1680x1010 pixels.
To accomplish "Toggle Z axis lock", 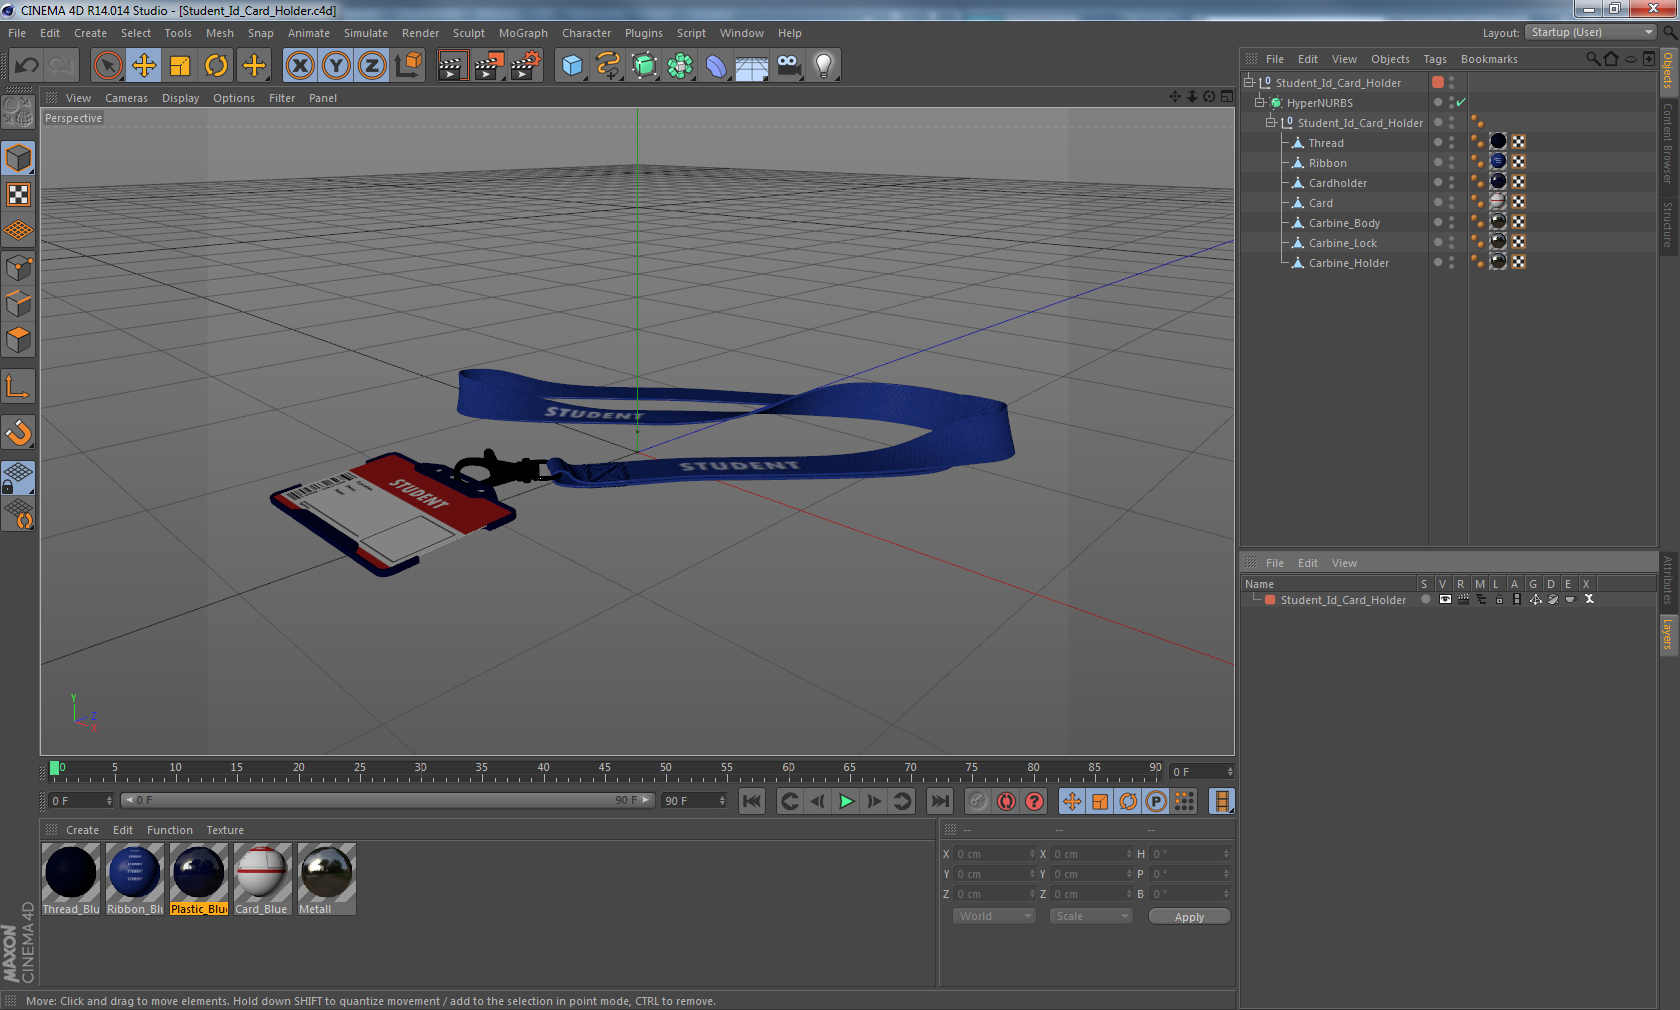I will (x=372, y=66).
